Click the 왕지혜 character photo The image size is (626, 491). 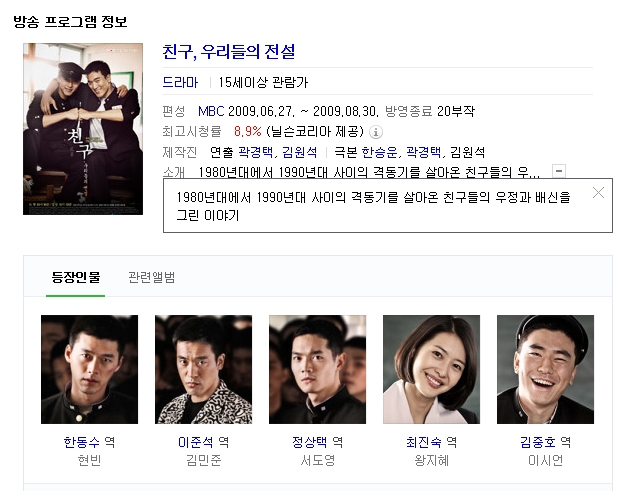coord(432,369)
